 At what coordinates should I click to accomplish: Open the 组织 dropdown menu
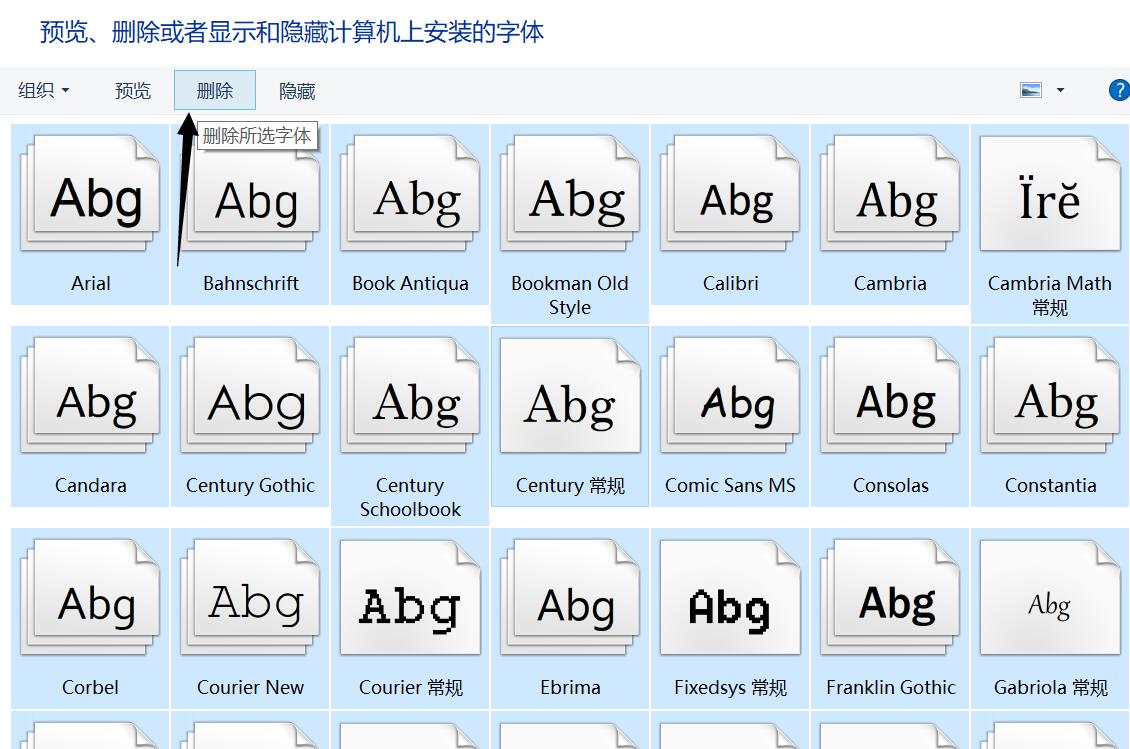point(44,91)
